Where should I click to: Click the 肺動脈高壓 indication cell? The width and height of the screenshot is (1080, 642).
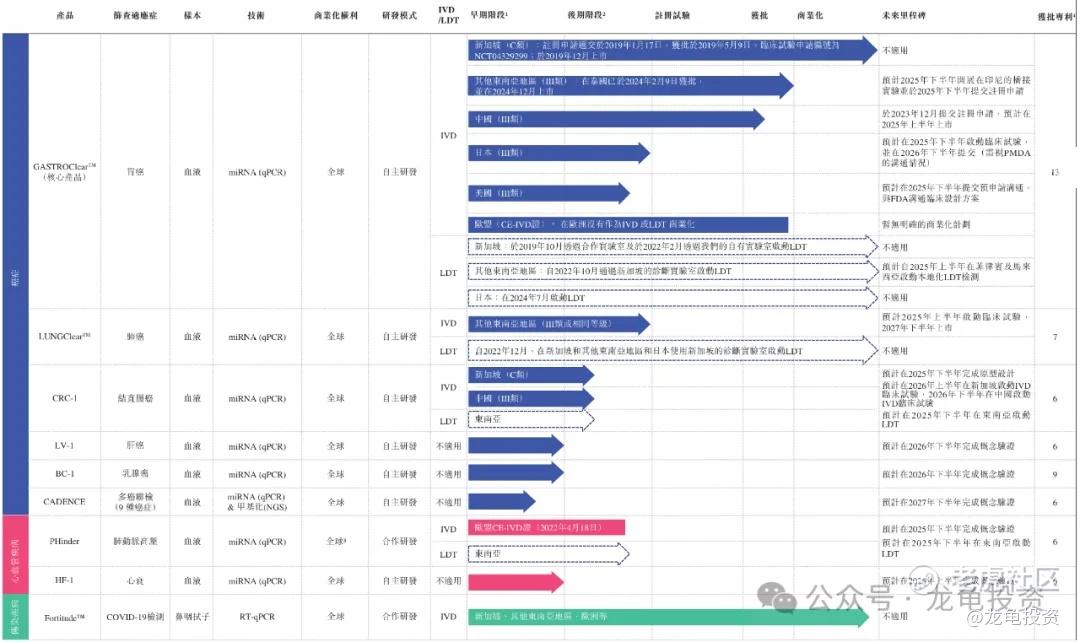point(135,541)
